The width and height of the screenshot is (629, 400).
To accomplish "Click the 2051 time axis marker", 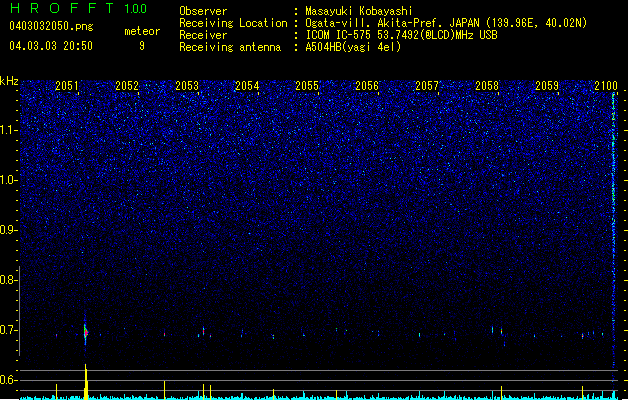I will pyautogui.click(x=67, y=85).
